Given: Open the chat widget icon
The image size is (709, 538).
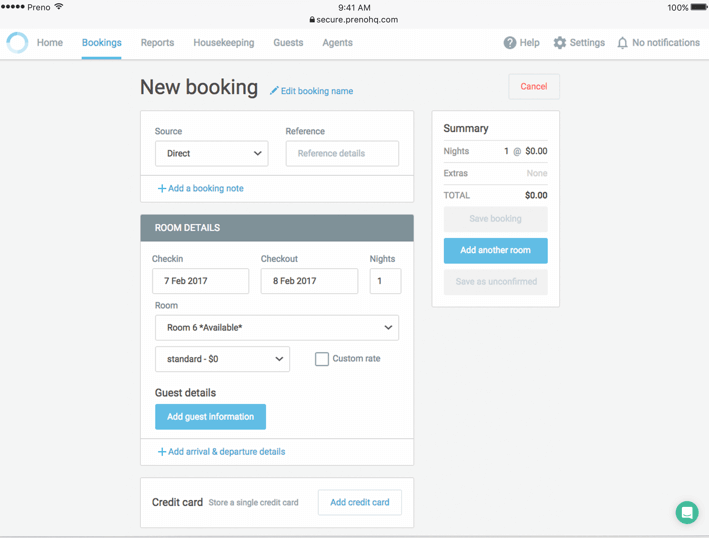Looking at the screenshot, I should 686,512.
